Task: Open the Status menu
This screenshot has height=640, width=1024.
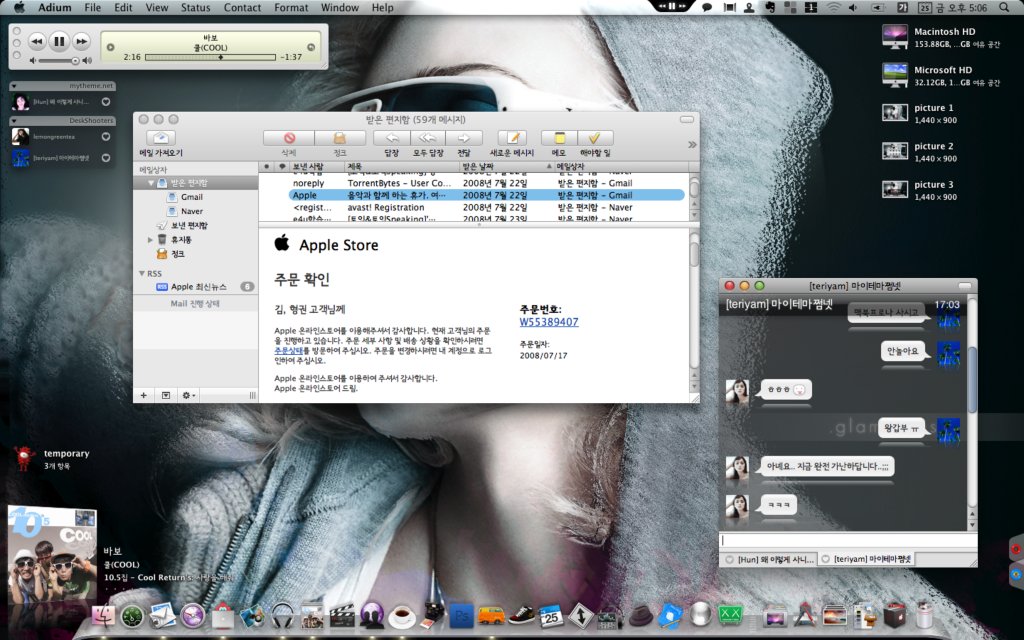Action: pos(195,7)
